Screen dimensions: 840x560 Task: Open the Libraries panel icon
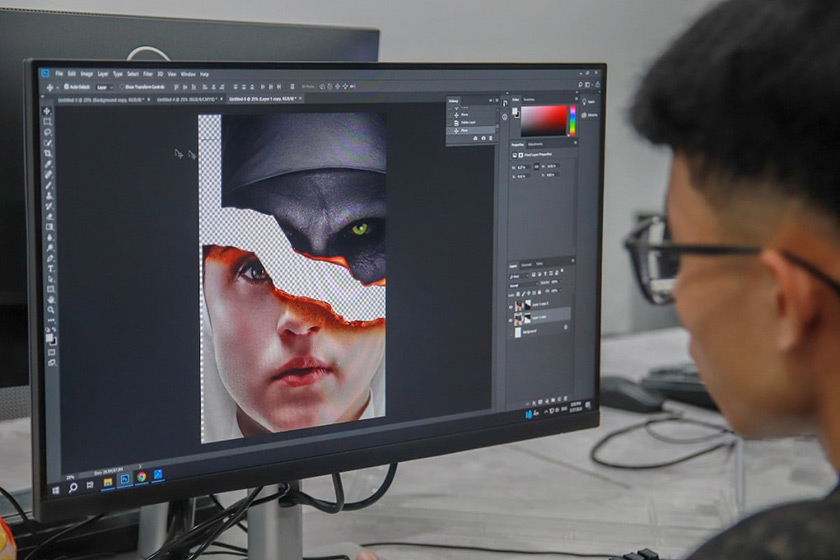[584, 115]
